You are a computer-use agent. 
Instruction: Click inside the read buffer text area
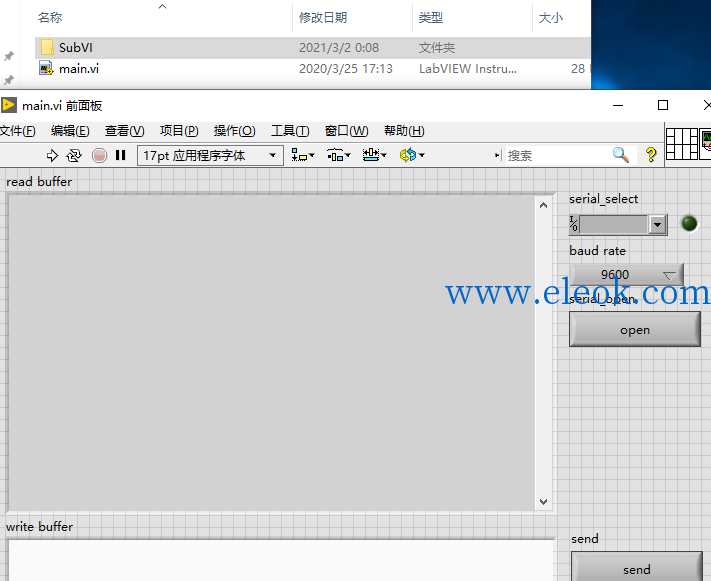coord(272,353)
